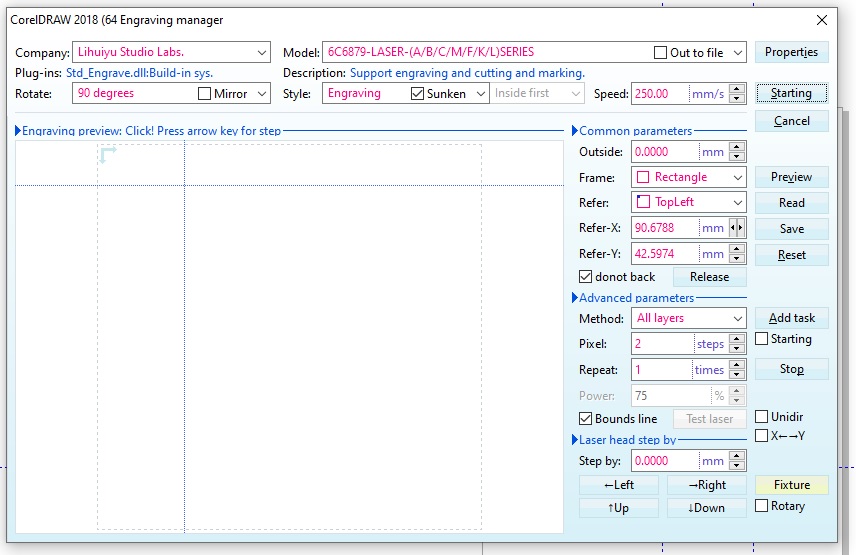Screen dimensions: 856x555
Task: Open the Company dropdown list
Action: [261, 52]
